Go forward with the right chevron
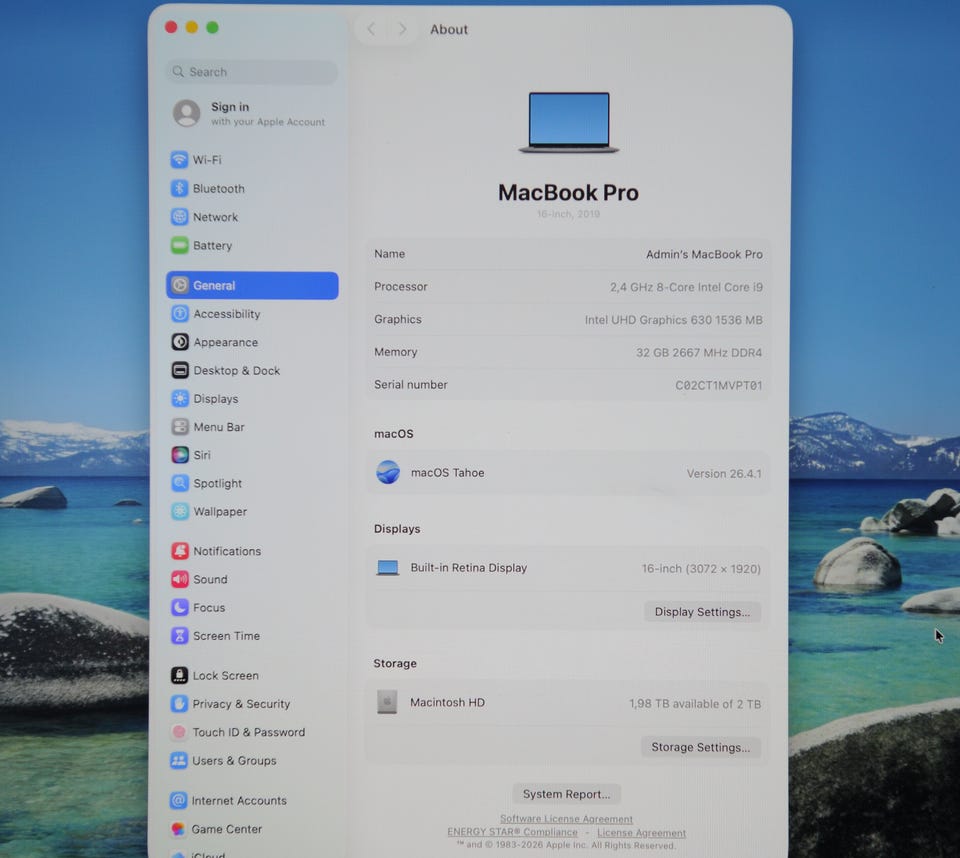 [402, 29]
